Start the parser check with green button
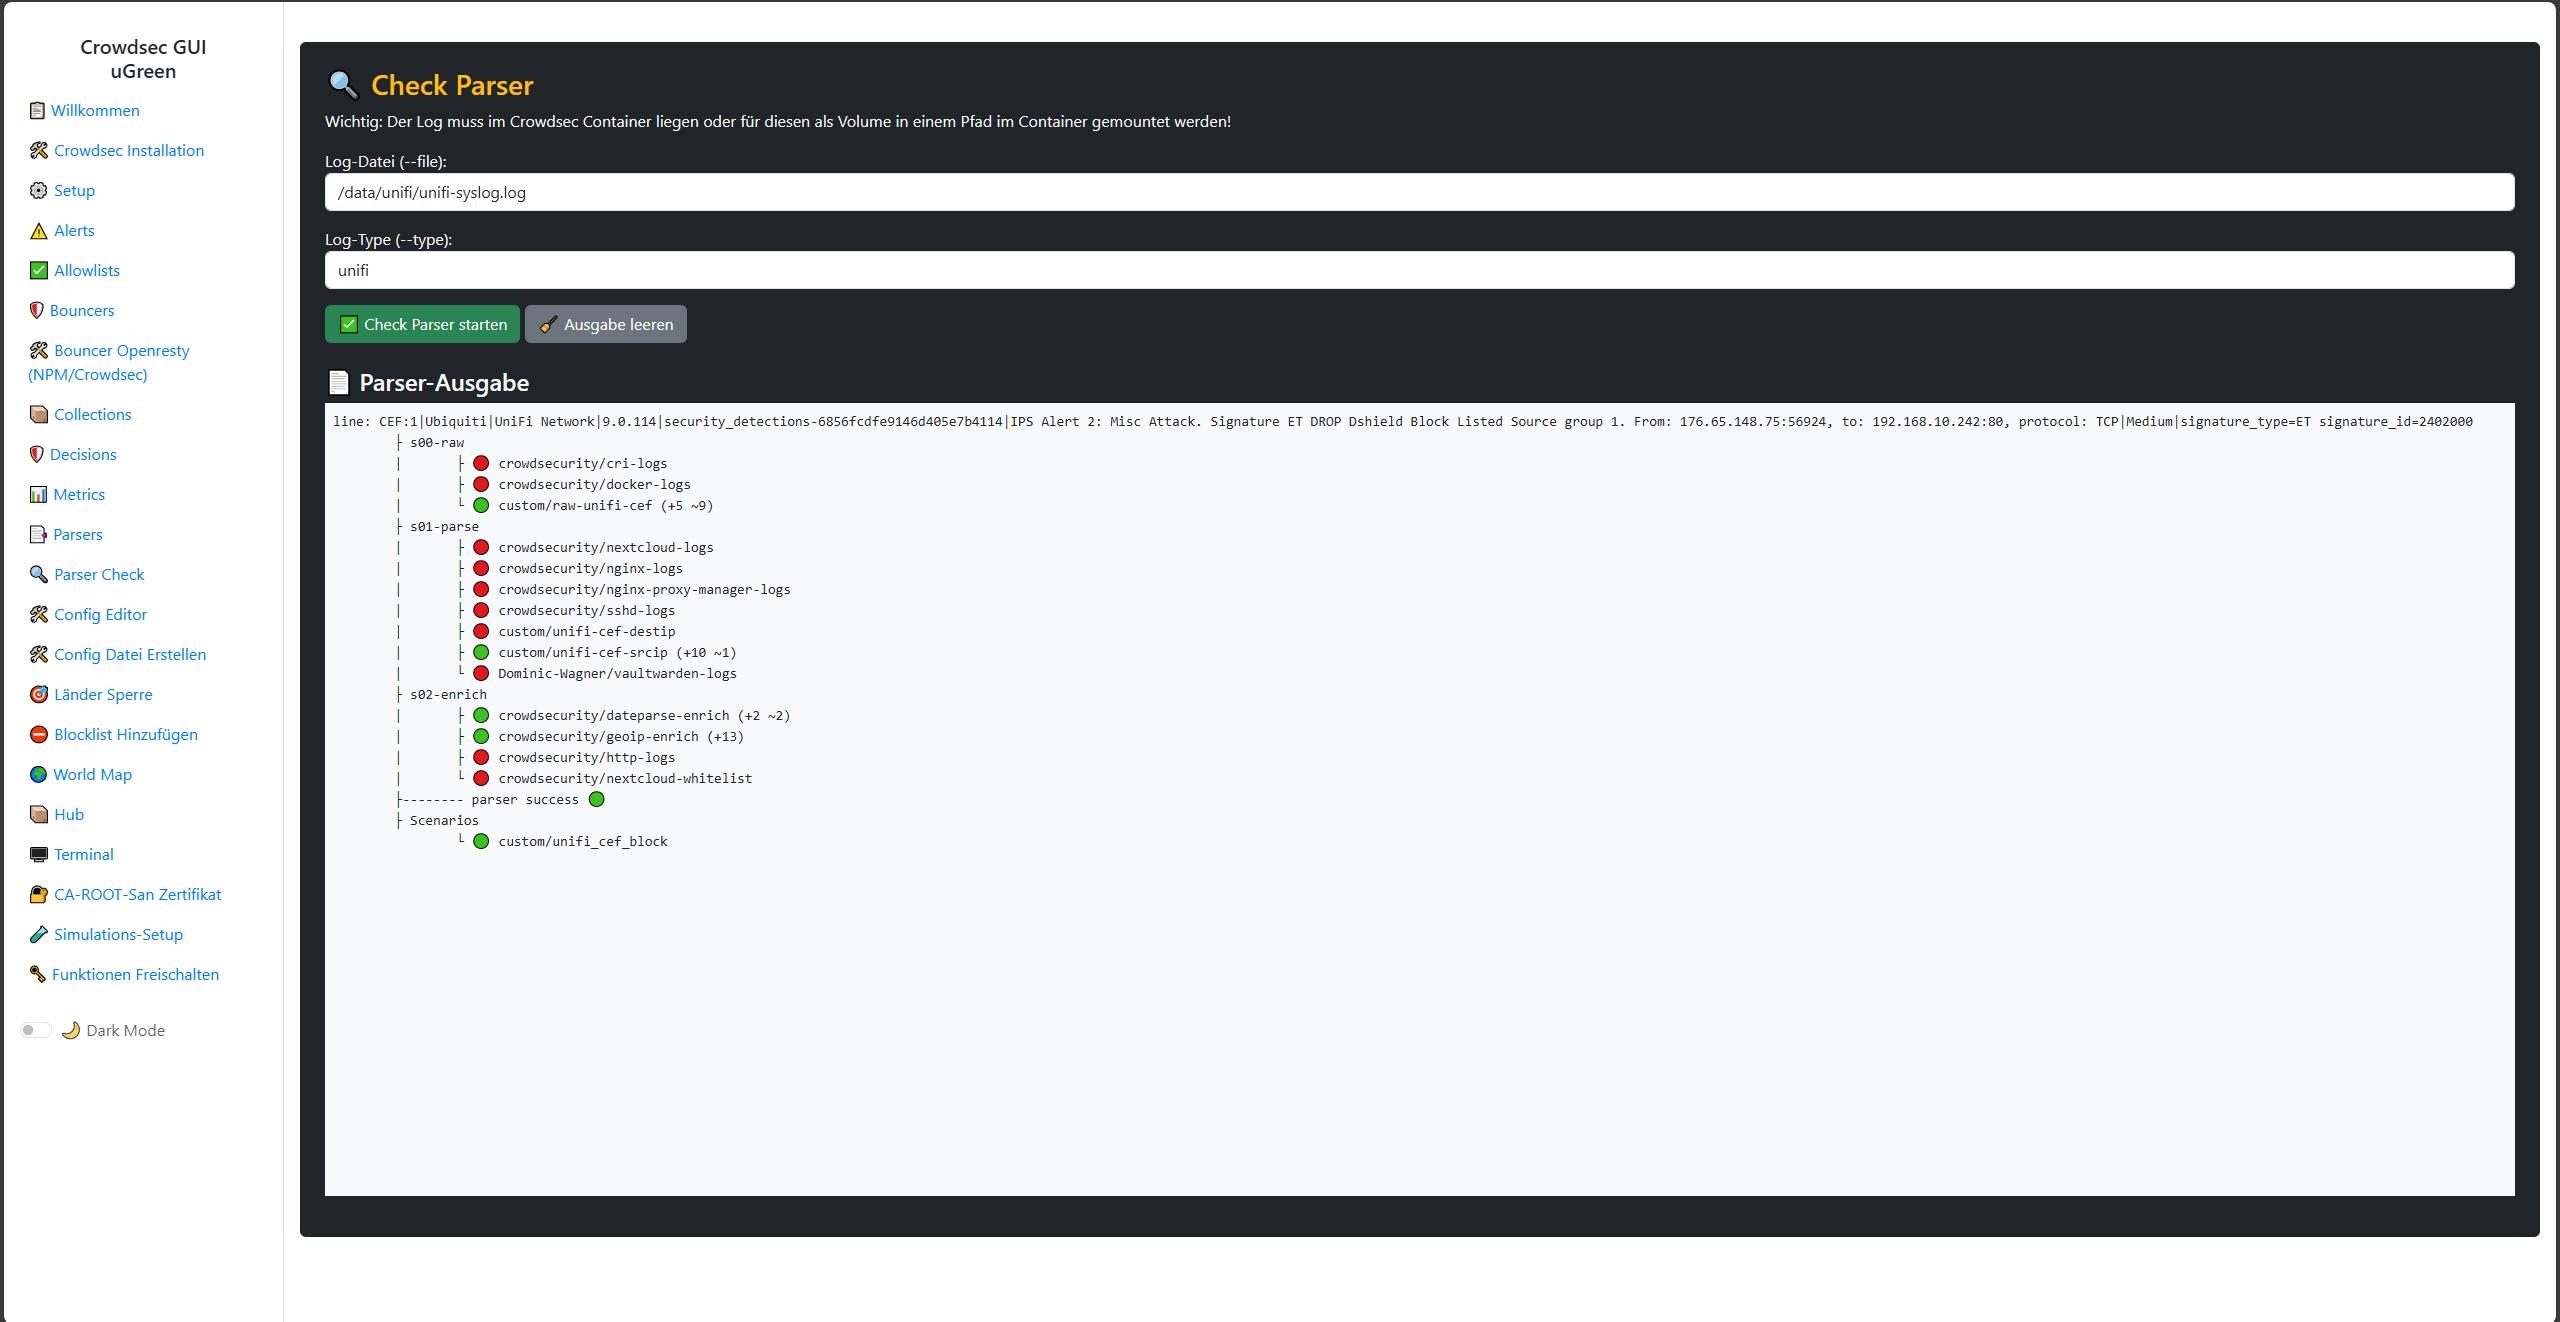The height and width of the screenshot is (1322, 2560). point(422,324)
